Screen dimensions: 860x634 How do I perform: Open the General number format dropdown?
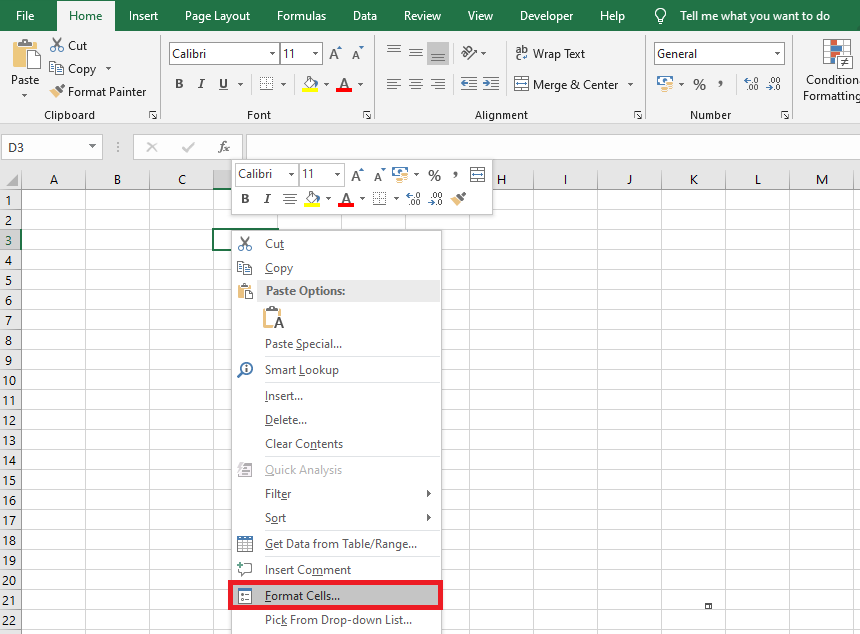pyautogui.click(x=777, y=54)
